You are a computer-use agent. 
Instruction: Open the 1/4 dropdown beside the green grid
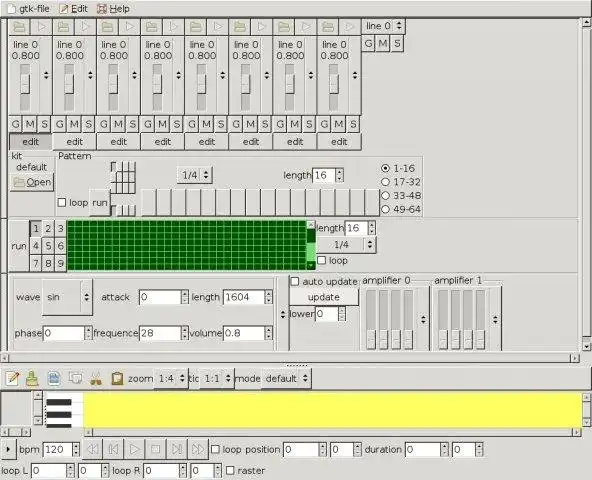[346, 245]
